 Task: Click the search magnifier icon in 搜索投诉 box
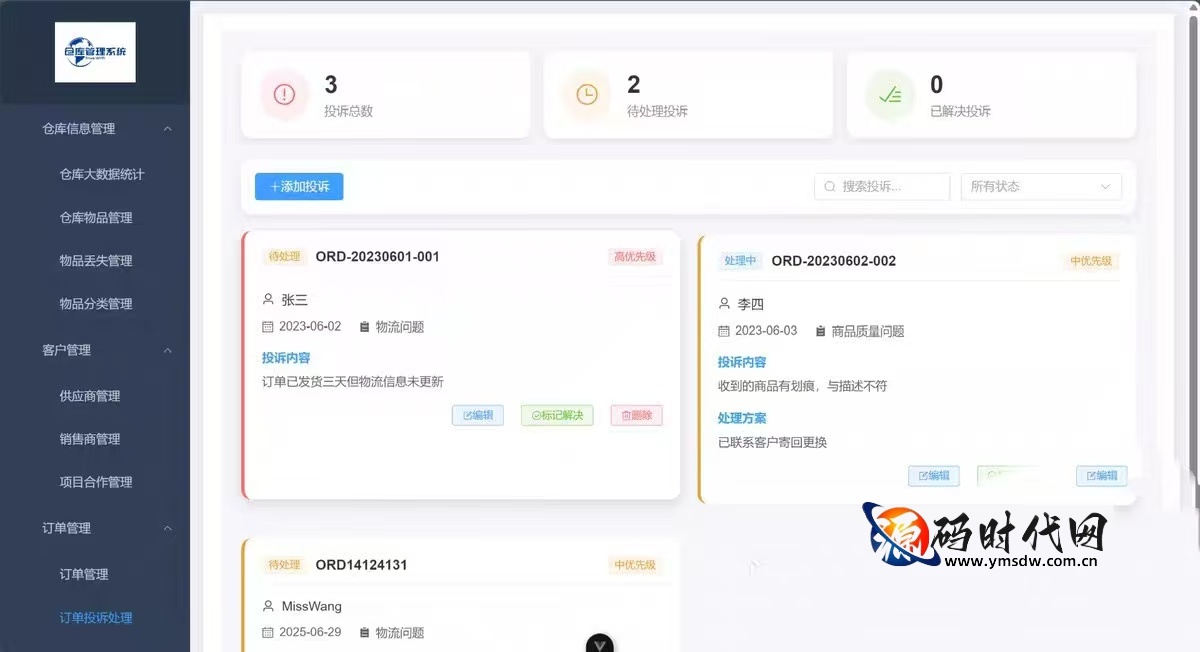point(830,186)
